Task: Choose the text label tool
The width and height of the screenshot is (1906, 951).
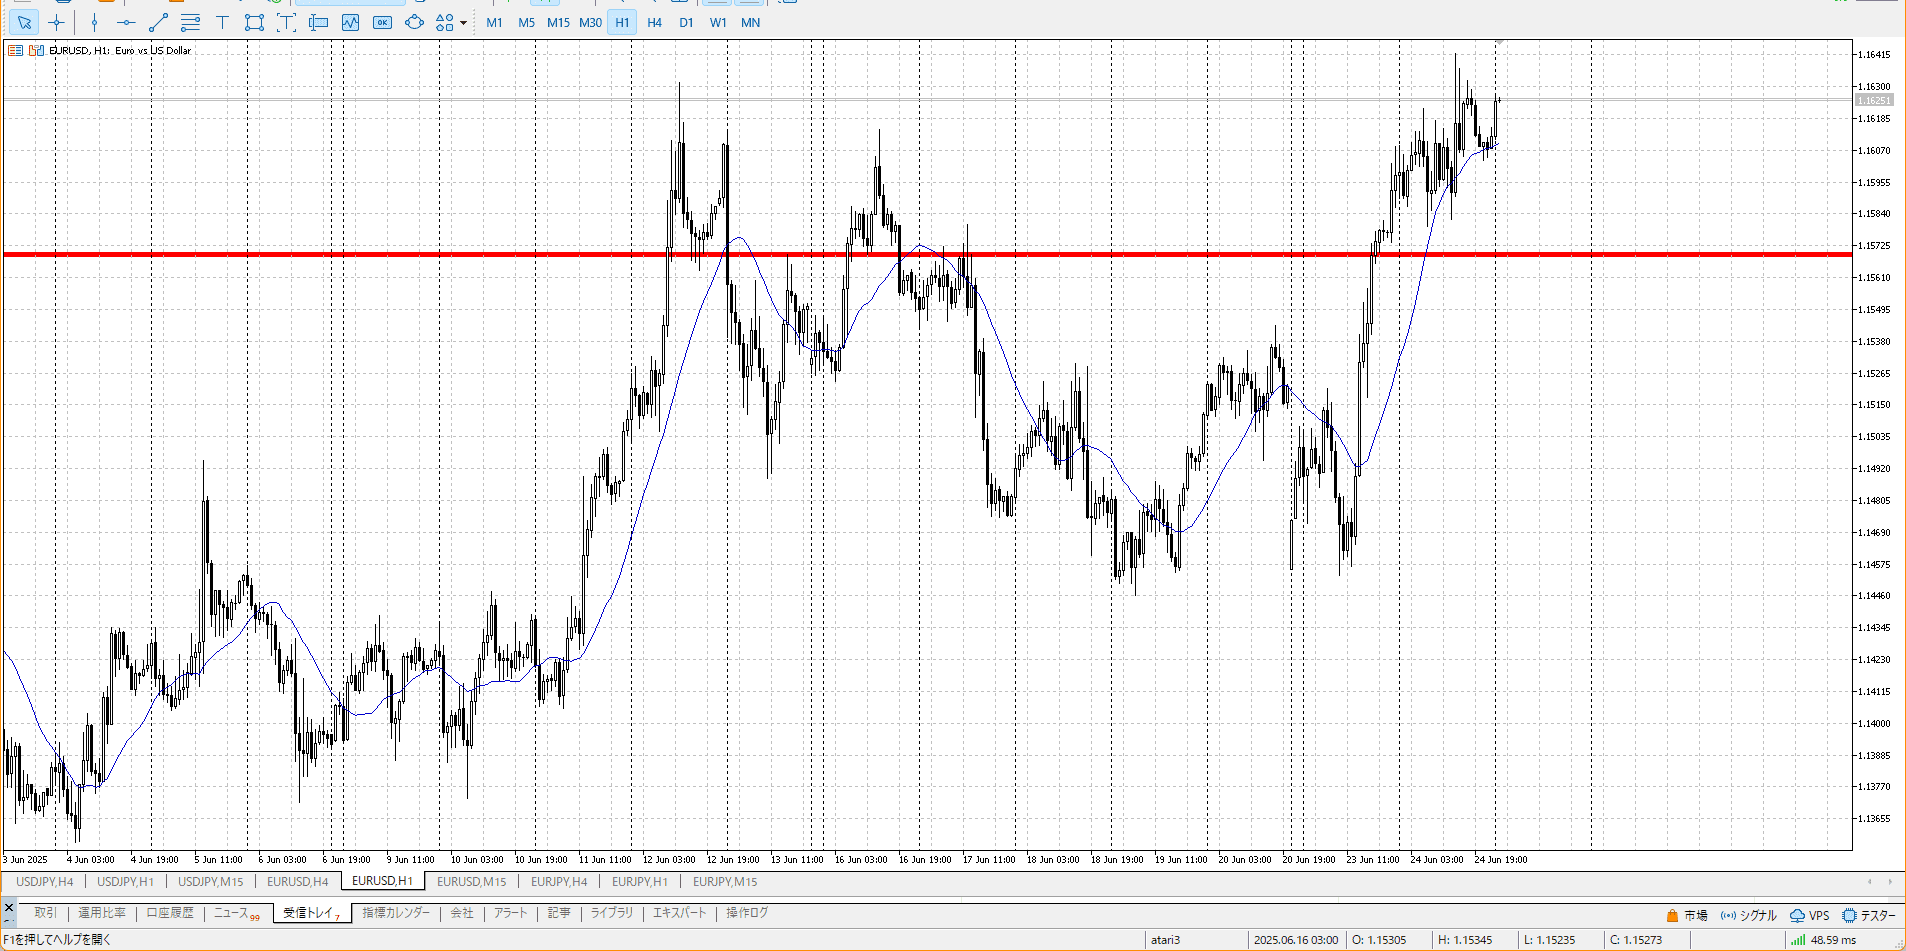Action: tap(286, 22)
